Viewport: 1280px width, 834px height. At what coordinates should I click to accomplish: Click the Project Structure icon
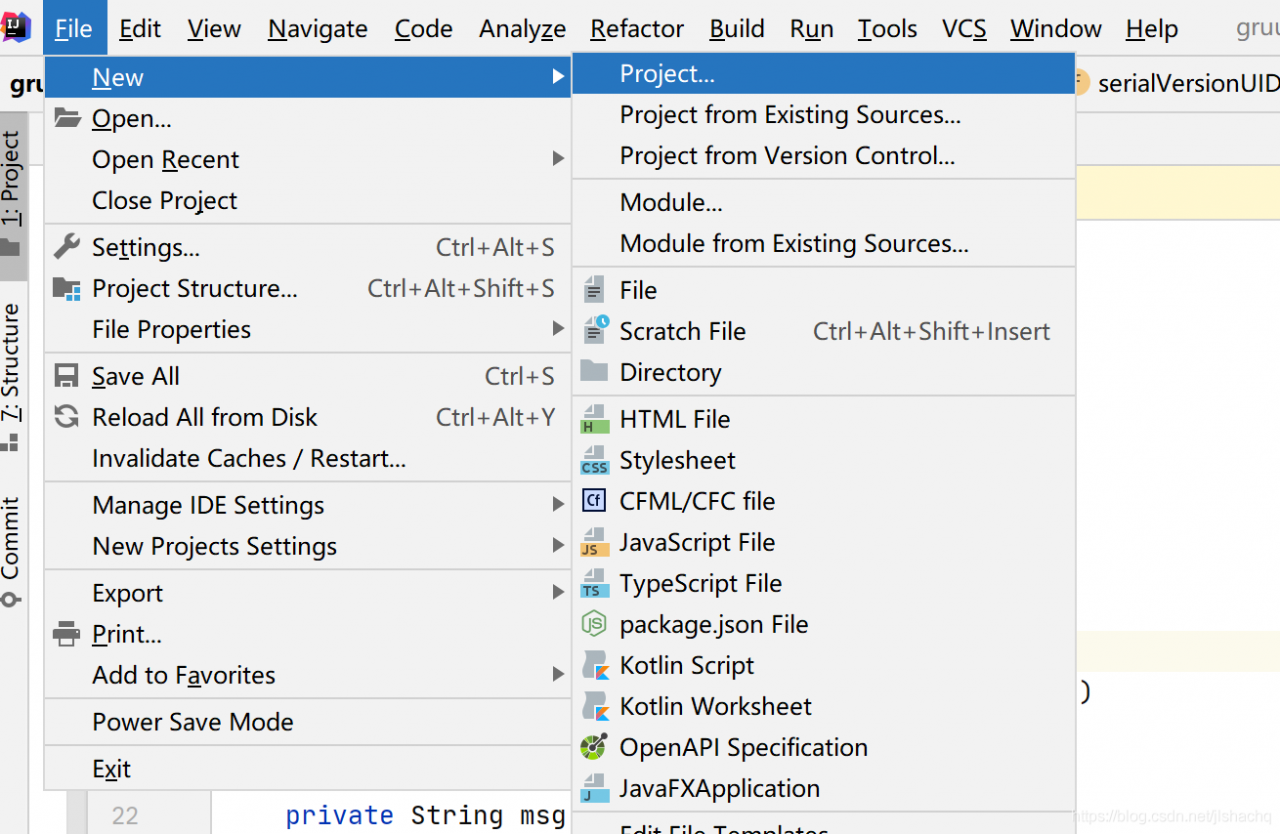(x=66, y=288)
